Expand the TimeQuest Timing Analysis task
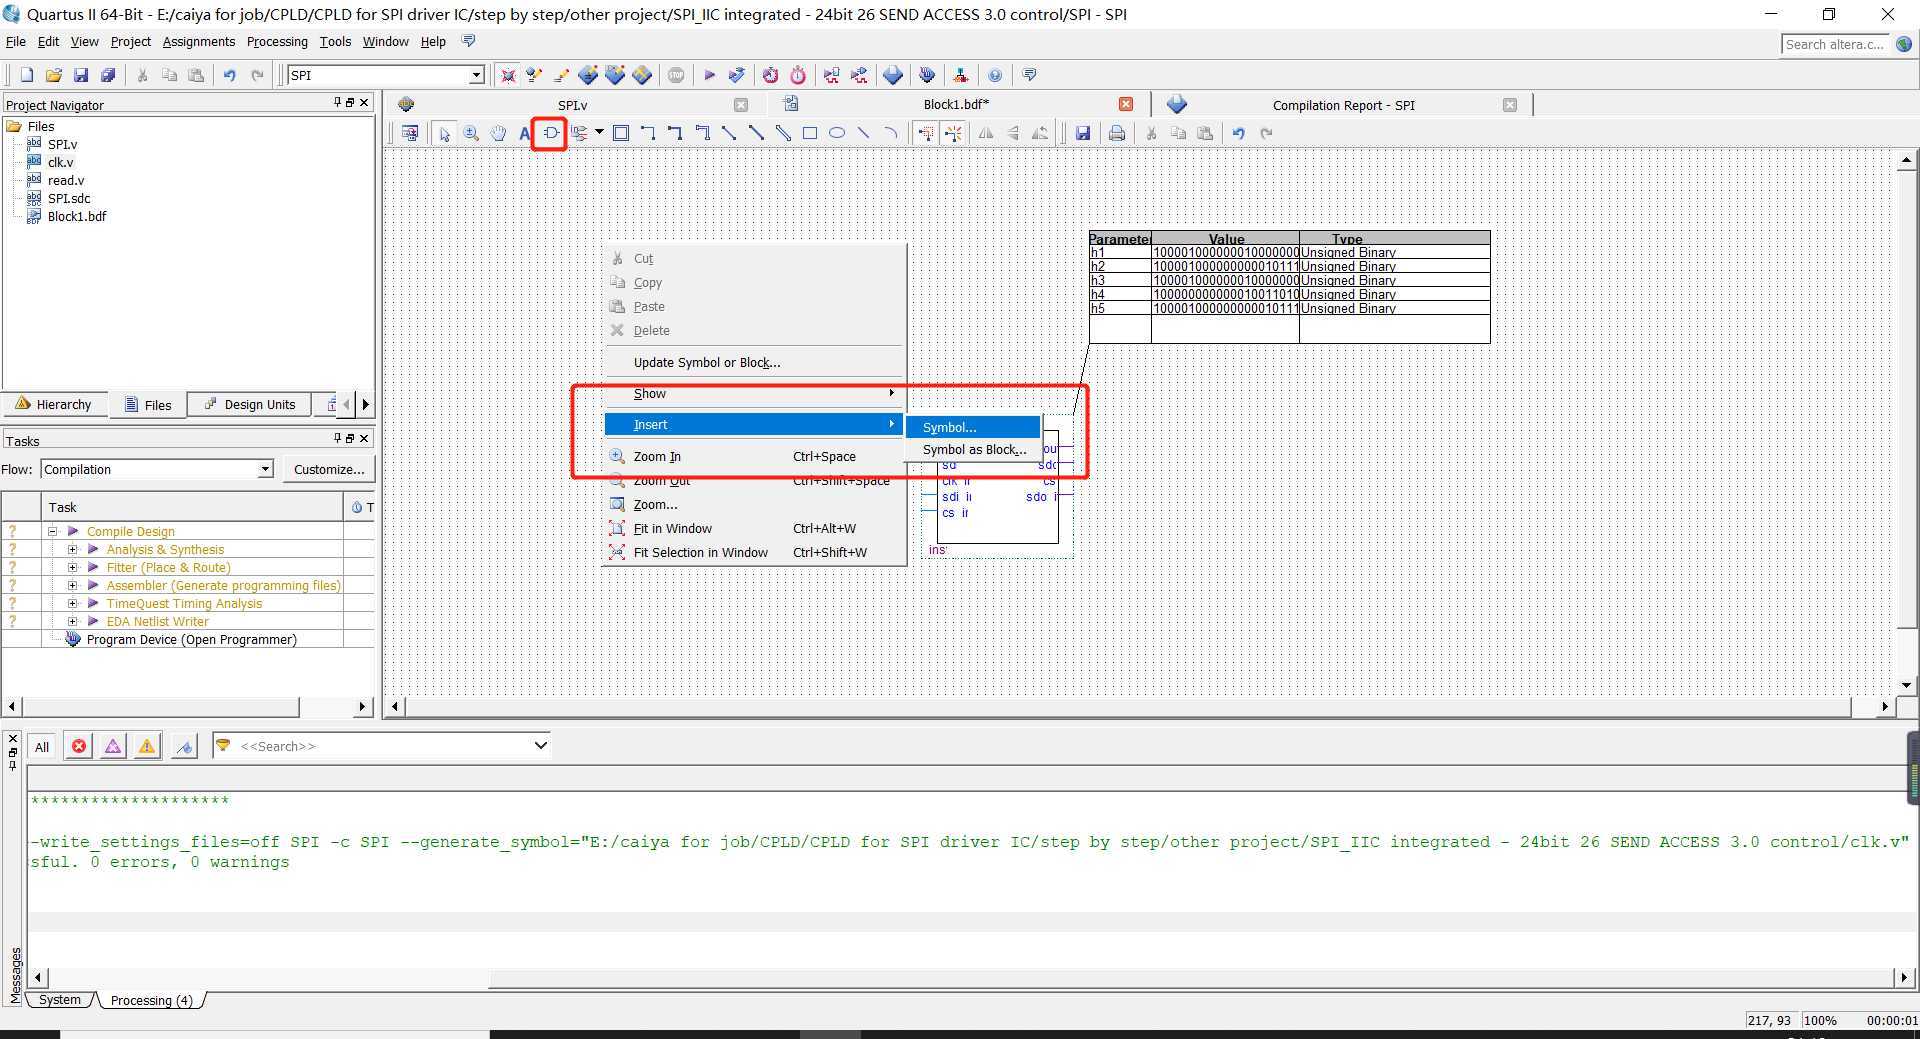This screenshot has width=1920, height=1039. tap(72, 603)
